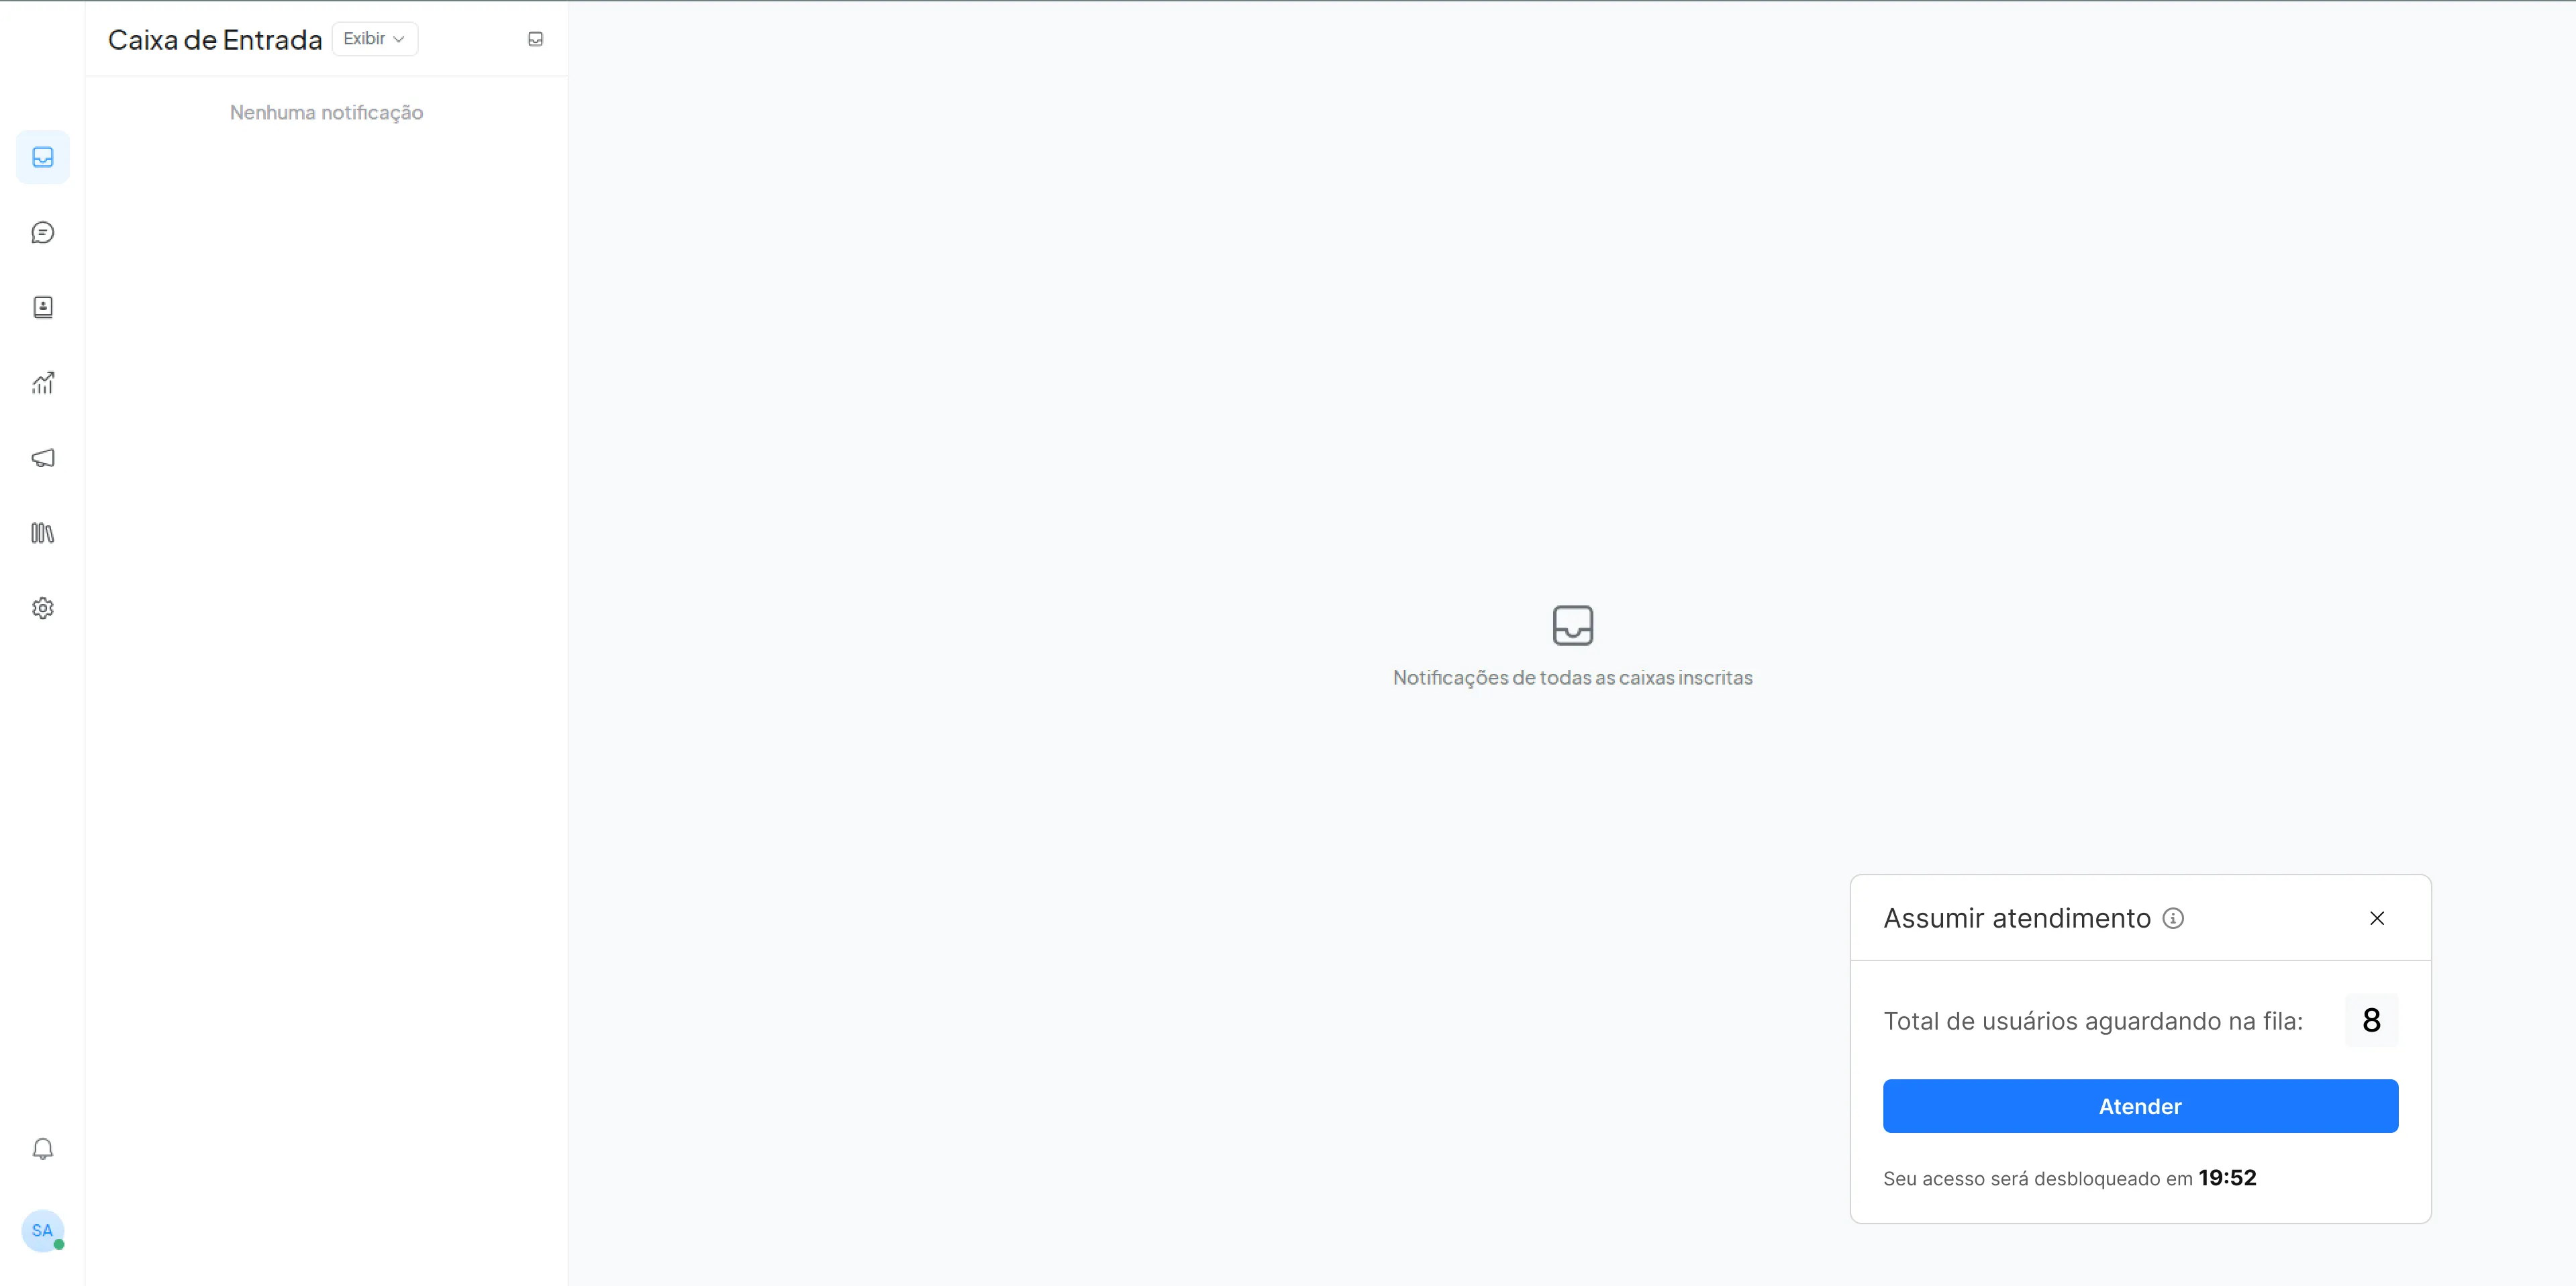Open the Inbox view in the sidebar
Image resolution: width=2576 pixels, height=1286 pixels.
[x=43, y=157]
